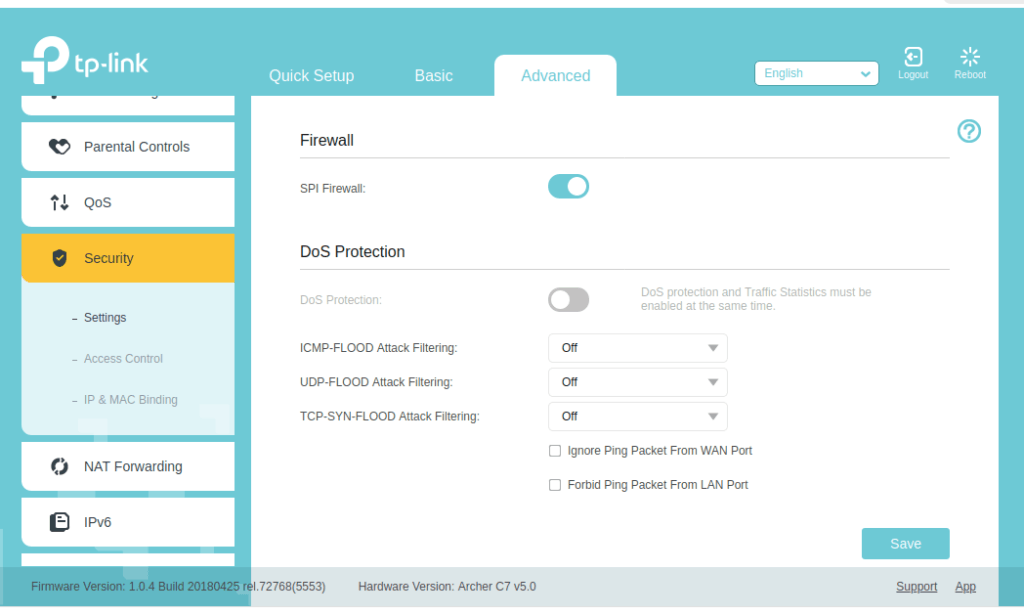The image size is (1024, 615).
Task: Open the Parental Controls menu
Action: (x=128, y=147)
